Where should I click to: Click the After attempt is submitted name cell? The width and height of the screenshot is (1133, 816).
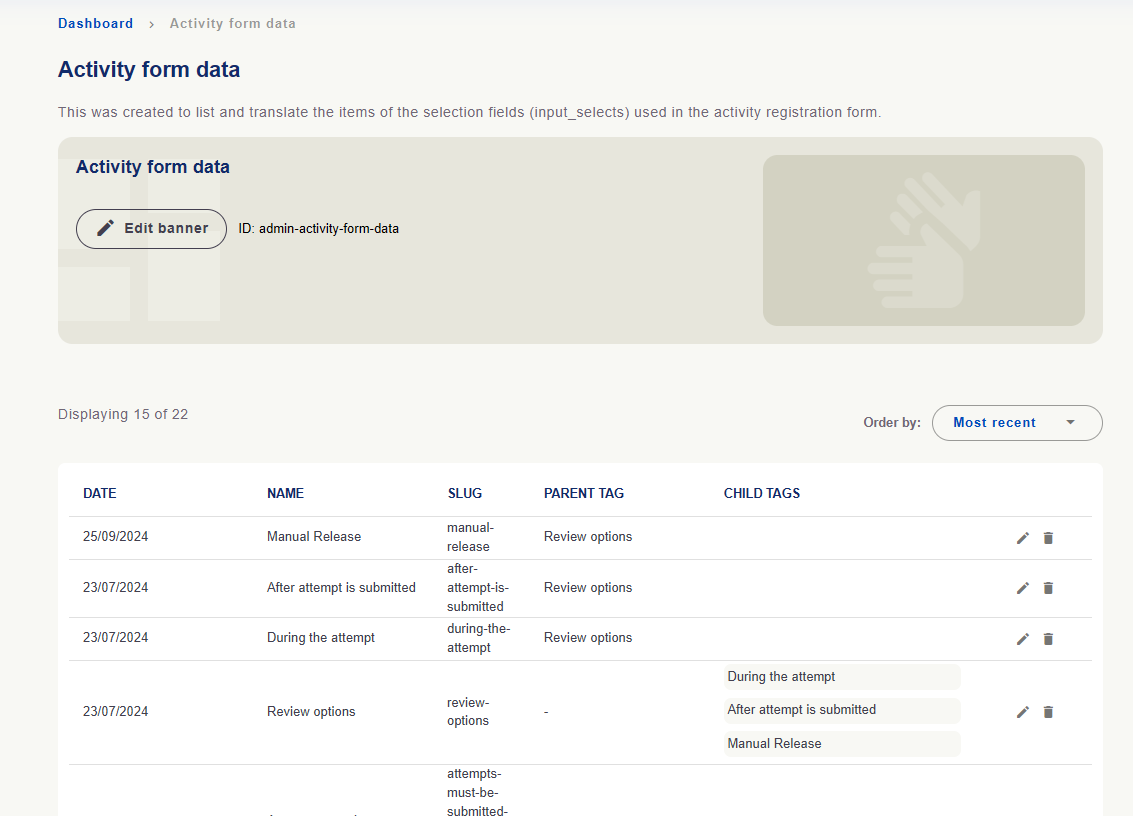pyautogui.click(x=341, y=588)
